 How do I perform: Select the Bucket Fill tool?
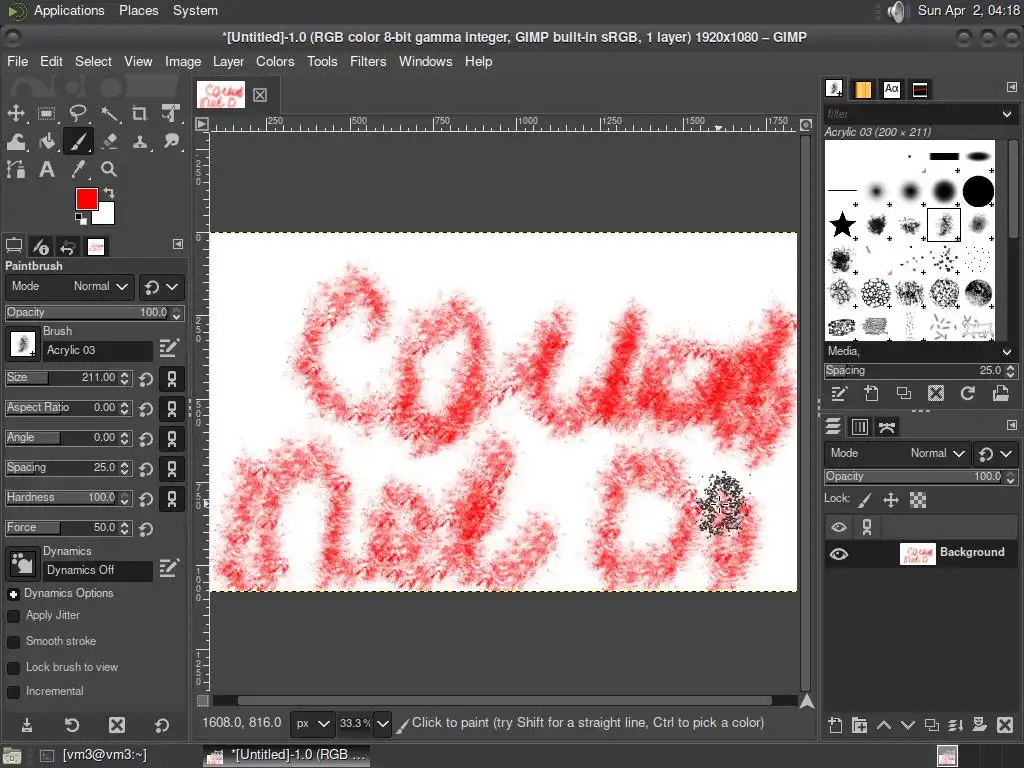[46, 141]
